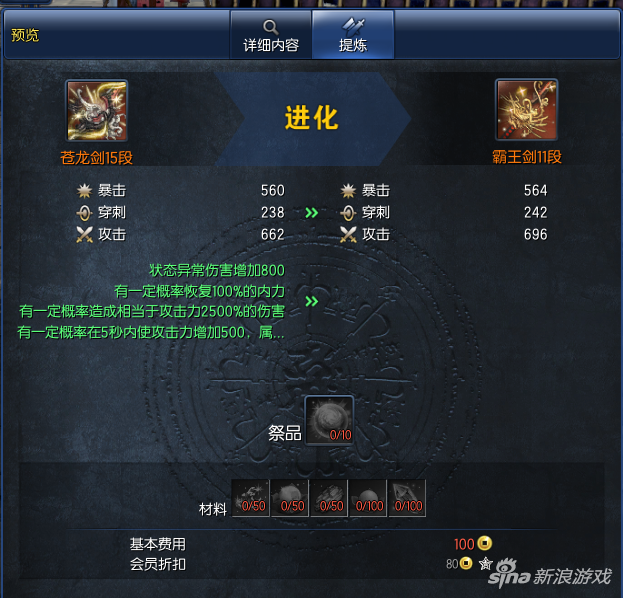The height and width of the screenshot is (598, 623).
Task: Click truncated effect text ending with 属...
Action: click(151, 332)
